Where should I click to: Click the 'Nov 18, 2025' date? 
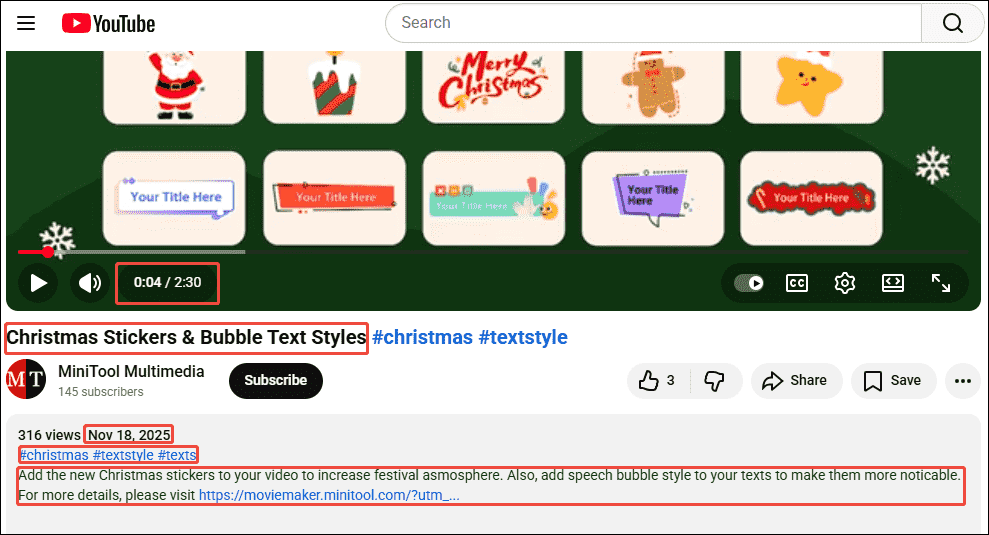coord(129,435)
